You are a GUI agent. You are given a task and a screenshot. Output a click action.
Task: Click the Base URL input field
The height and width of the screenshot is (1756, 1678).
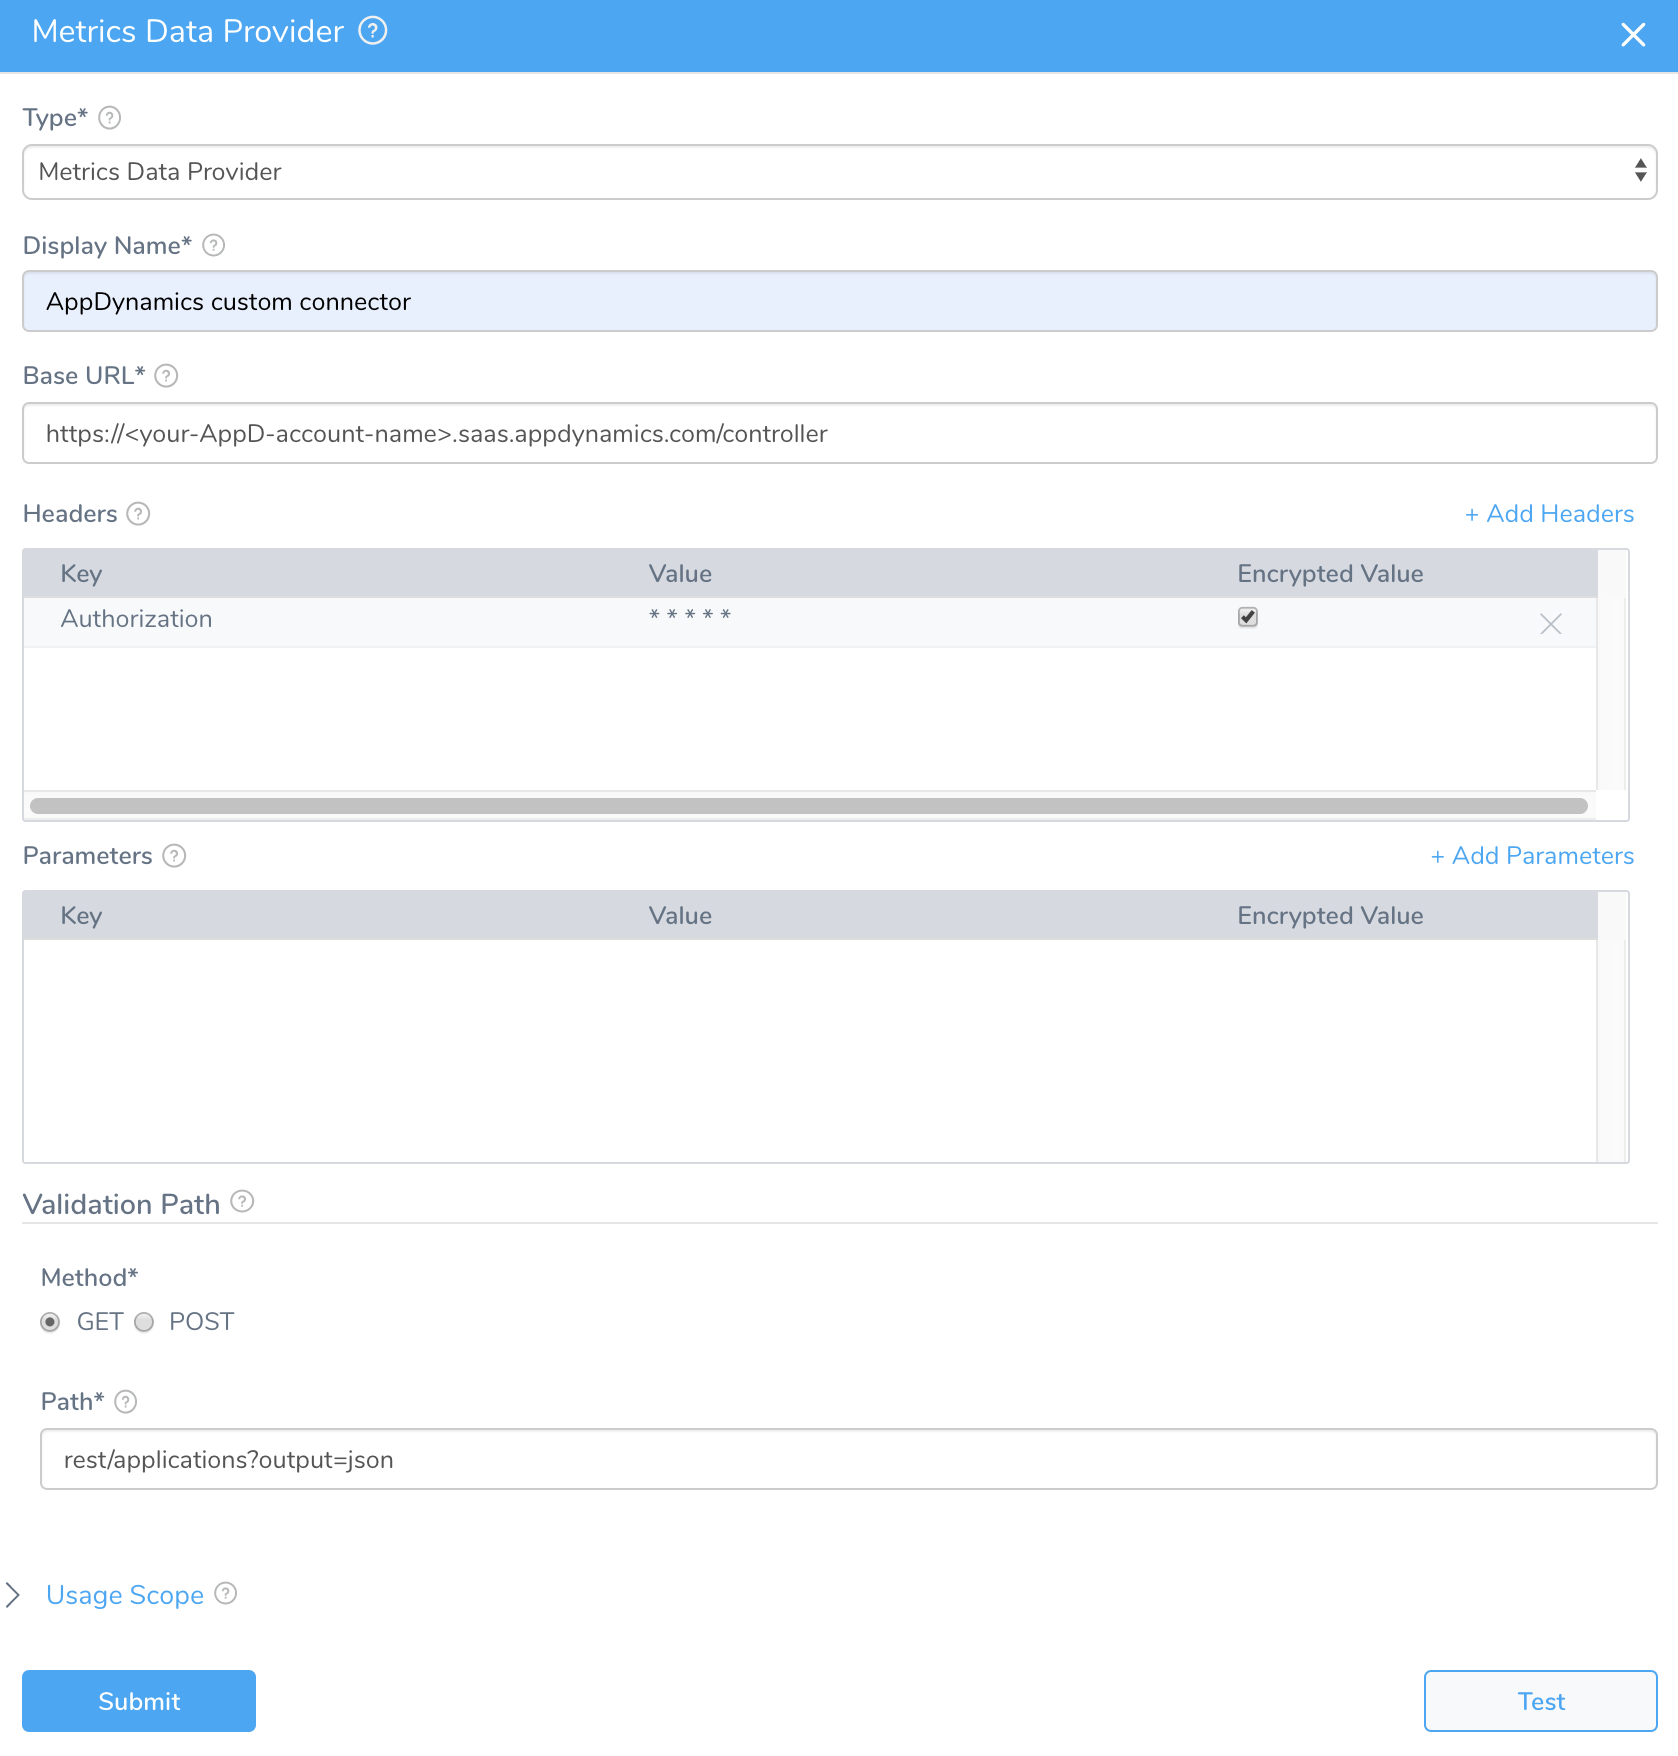coord(839,433)
